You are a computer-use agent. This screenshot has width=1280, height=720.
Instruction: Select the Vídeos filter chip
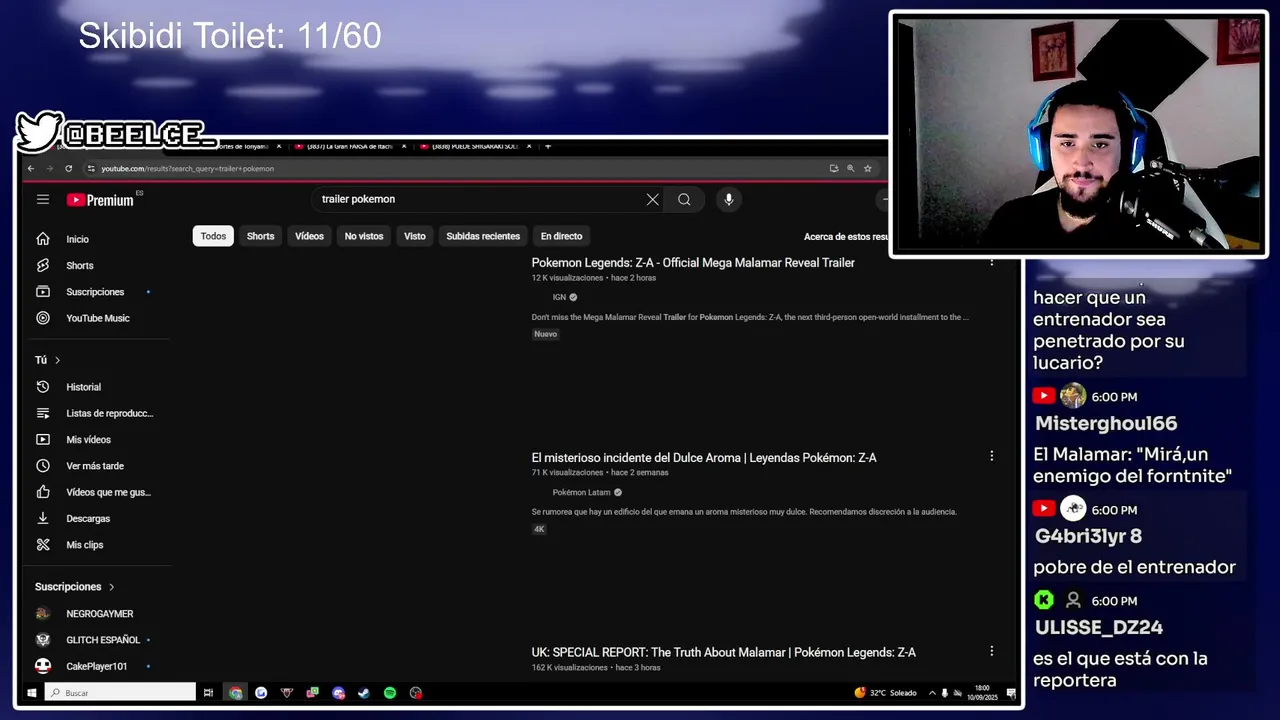[309, 236]
